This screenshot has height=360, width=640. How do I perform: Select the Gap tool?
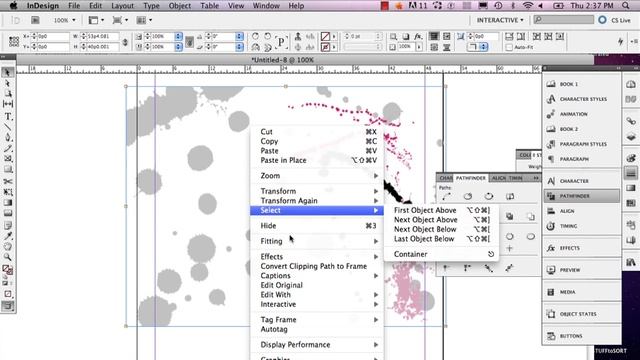(7, 104)
